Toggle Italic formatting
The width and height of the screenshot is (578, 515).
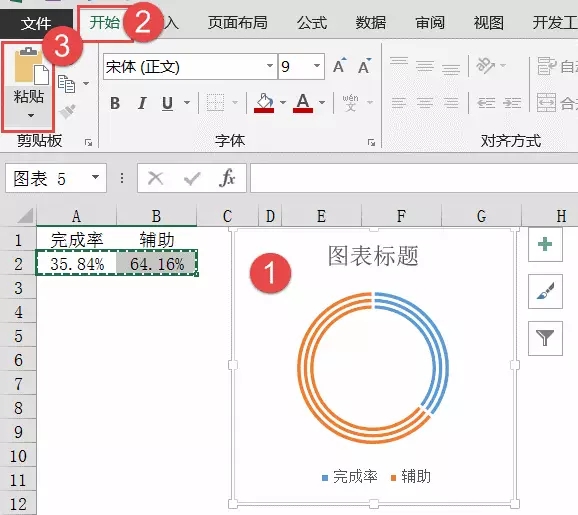point(142,103)
